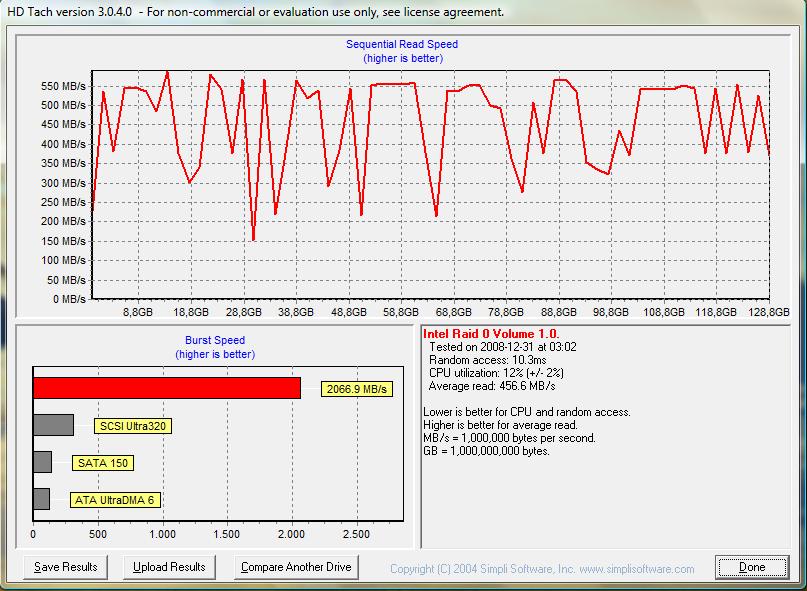Select the gray ATA UltraDMA 6 bar
Viewport: 807px width, 591px height.
[41, 499]
